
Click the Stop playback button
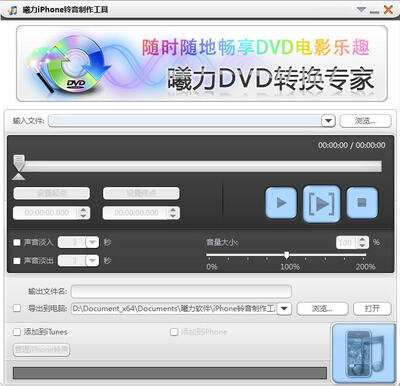click(x=362, y=203)
